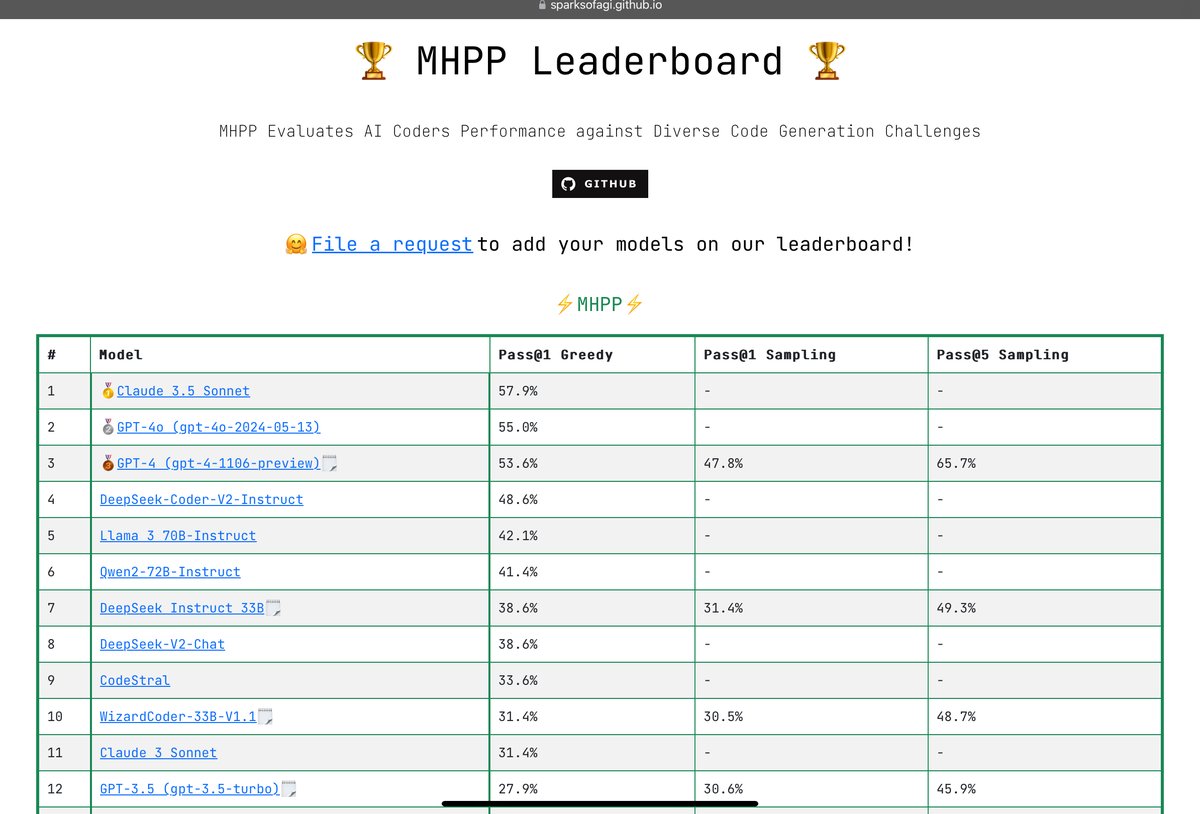1200x814 pixels.
Task: Click the MHPP section heading
Action: (600, 304)
